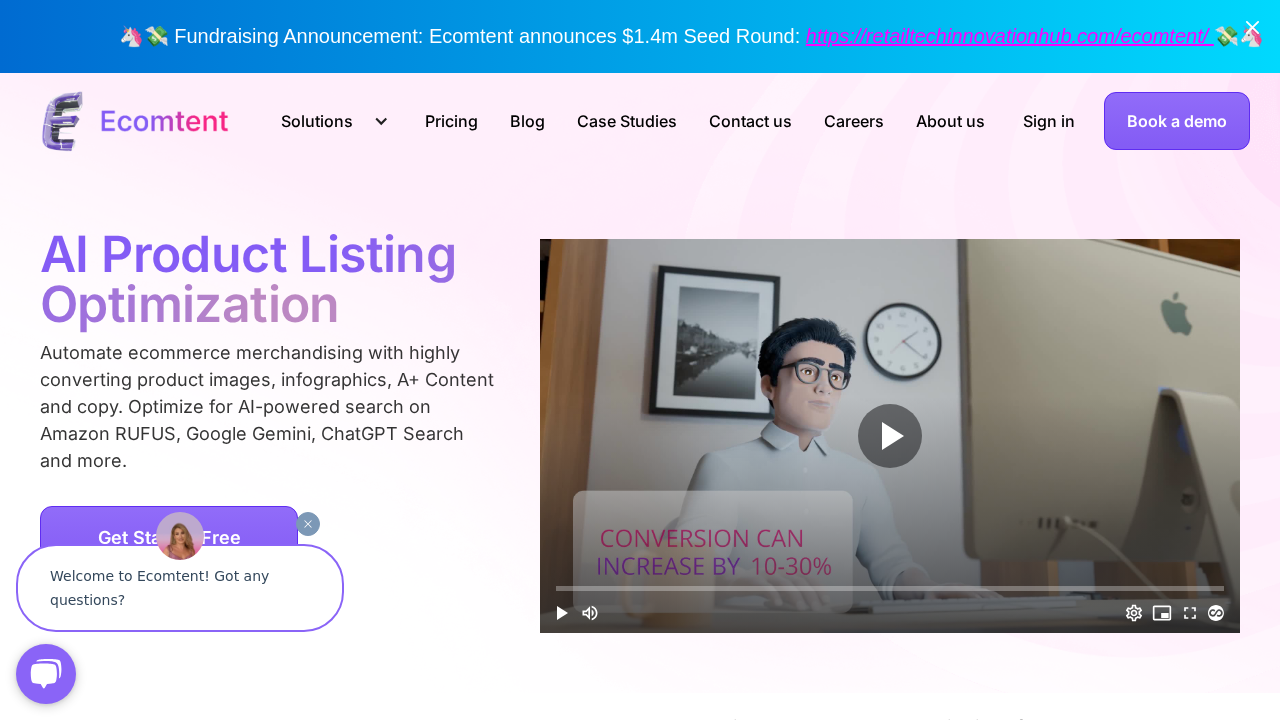Expand the Solutions dropdown chevron
Screen dimensions: 1280x720
(381, 121)
